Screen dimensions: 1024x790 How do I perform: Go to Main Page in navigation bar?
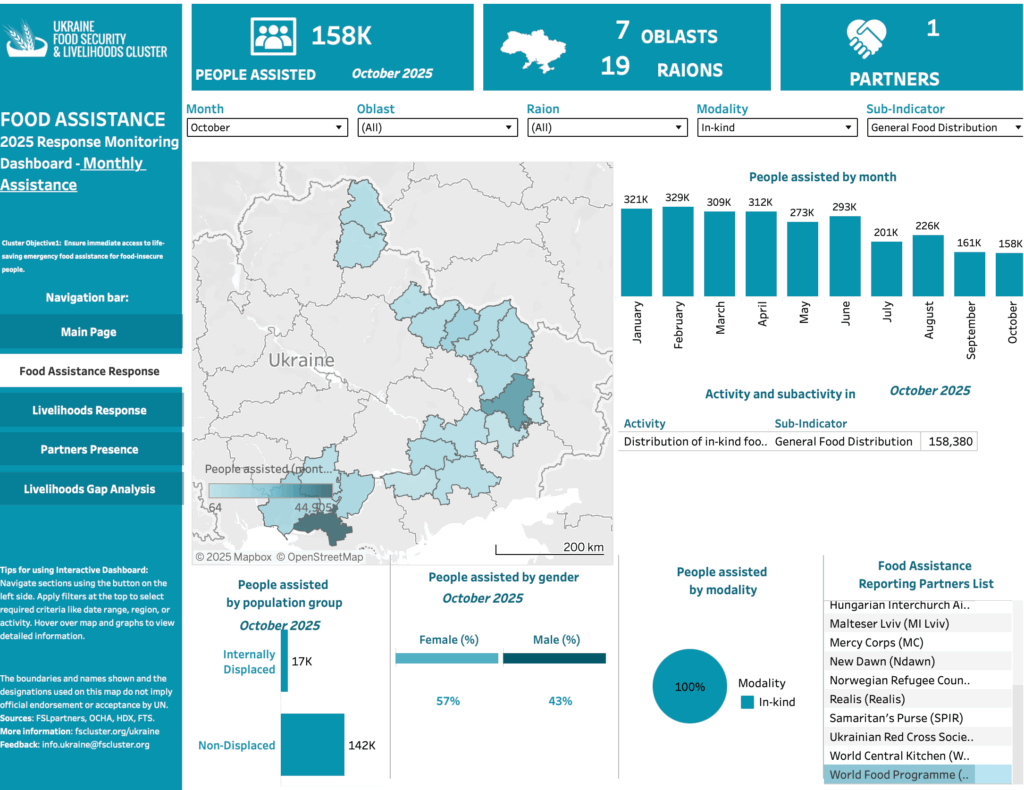click(90, 332)
